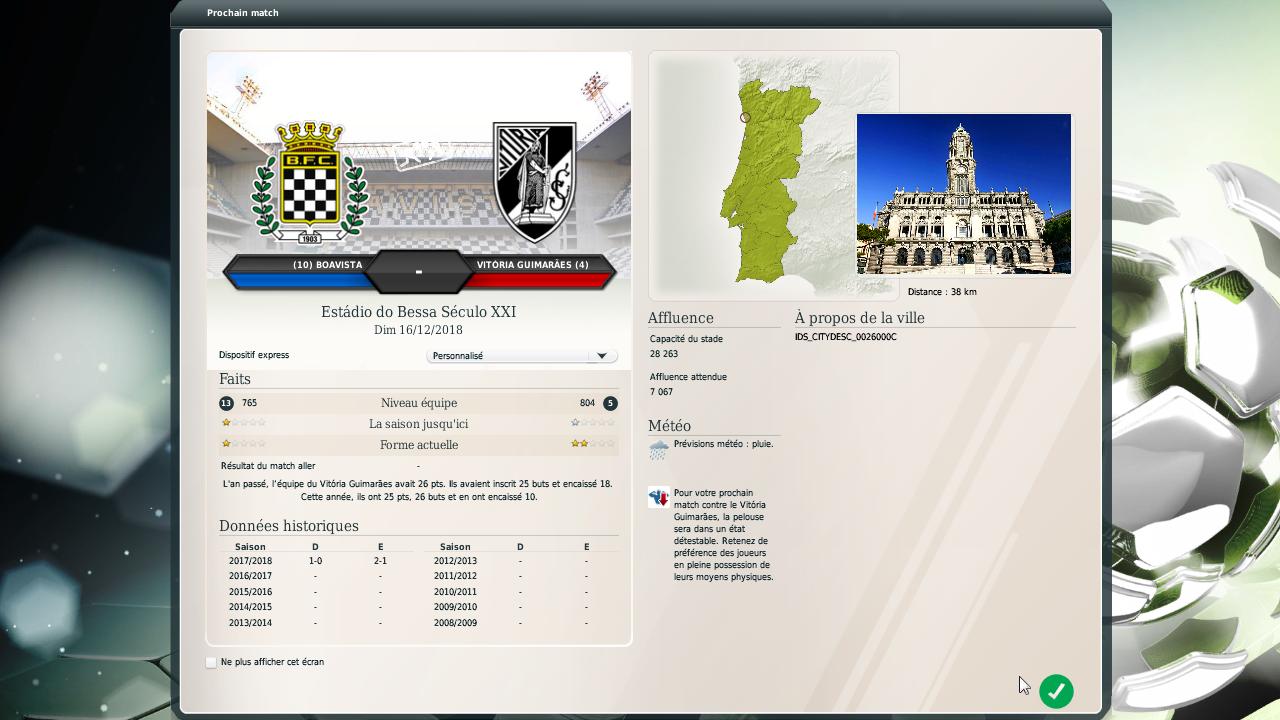Click the pitch condition warning icon
Image resolution: width=1280 pixels, height=720 pixels.
(658, 497)
